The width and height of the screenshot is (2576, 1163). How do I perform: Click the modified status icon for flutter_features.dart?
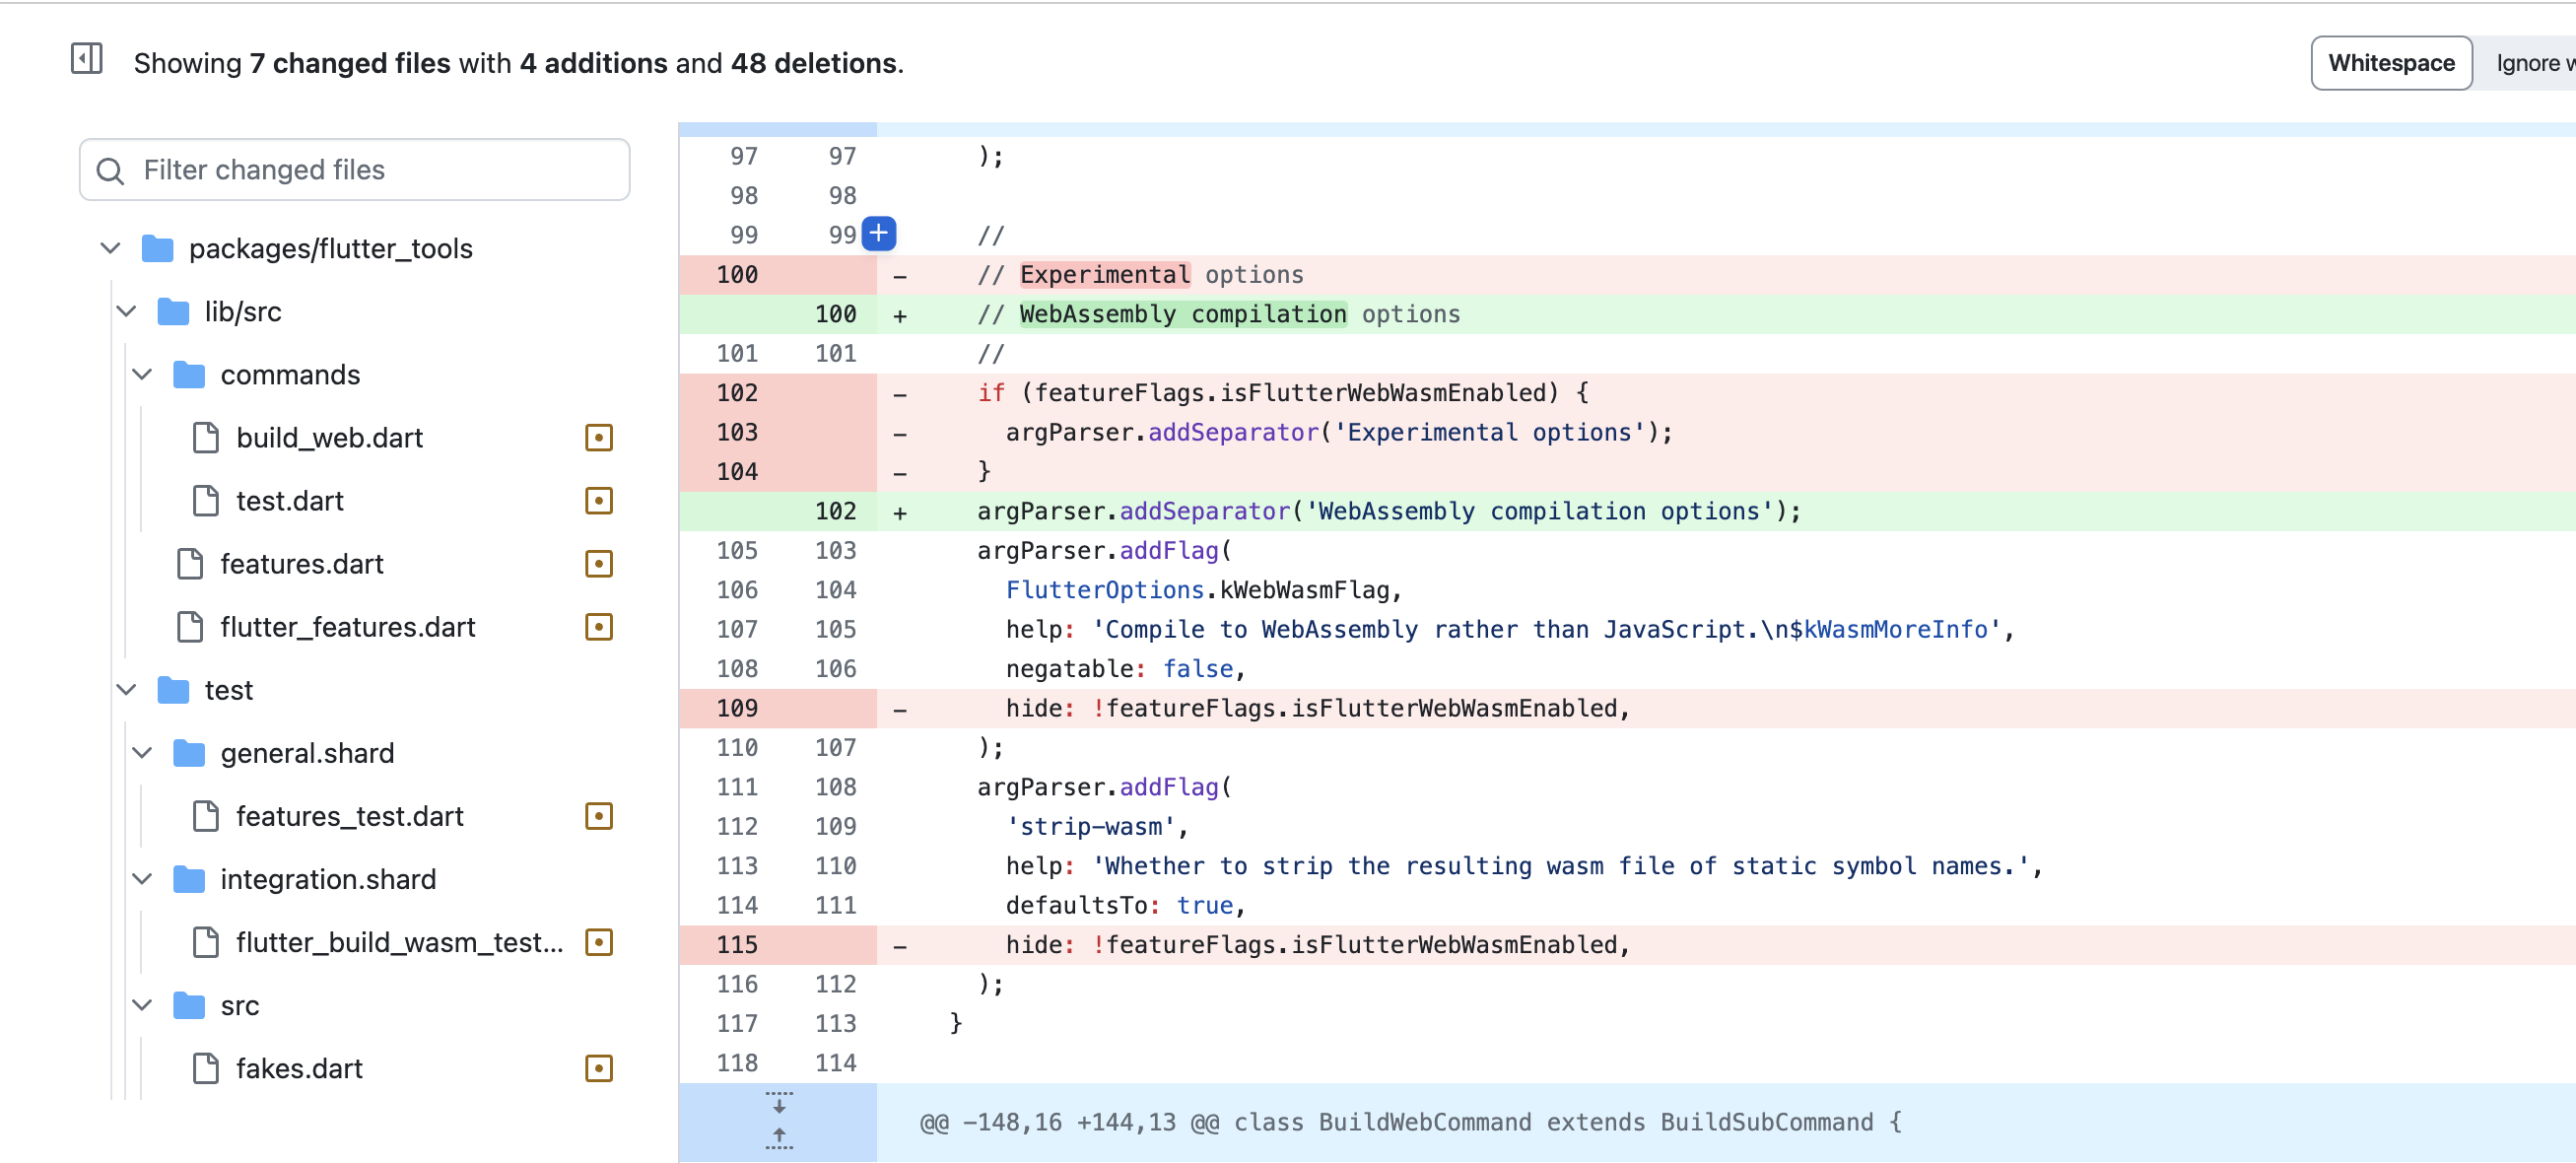click(598, 627)
